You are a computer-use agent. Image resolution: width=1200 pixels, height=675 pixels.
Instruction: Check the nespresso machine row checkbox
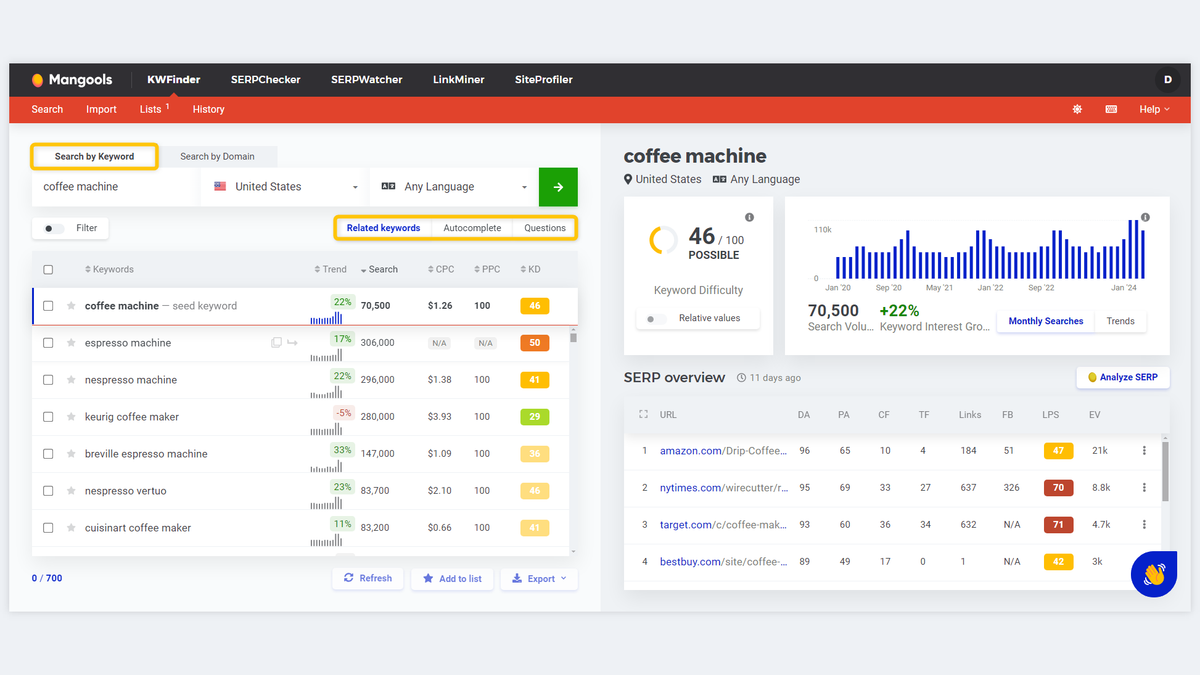(x=48, y=380)
